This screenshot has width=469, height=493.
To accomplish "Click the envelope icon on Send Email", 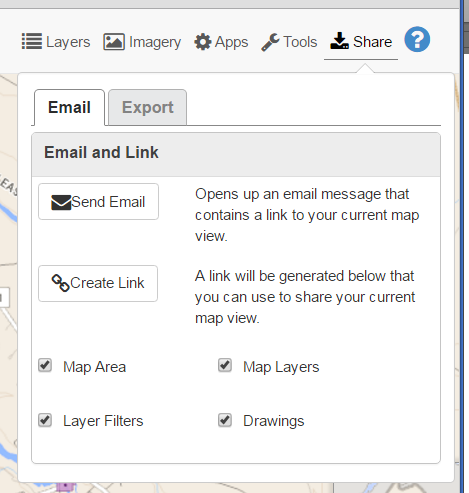I will [x=61, y=202].
